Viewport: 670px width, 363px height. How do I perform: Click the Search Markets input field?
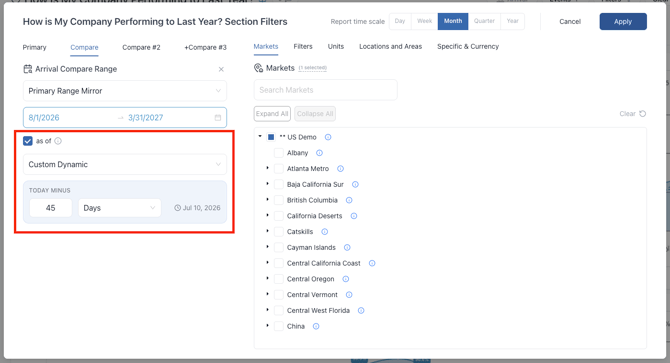tap(326, 90)
